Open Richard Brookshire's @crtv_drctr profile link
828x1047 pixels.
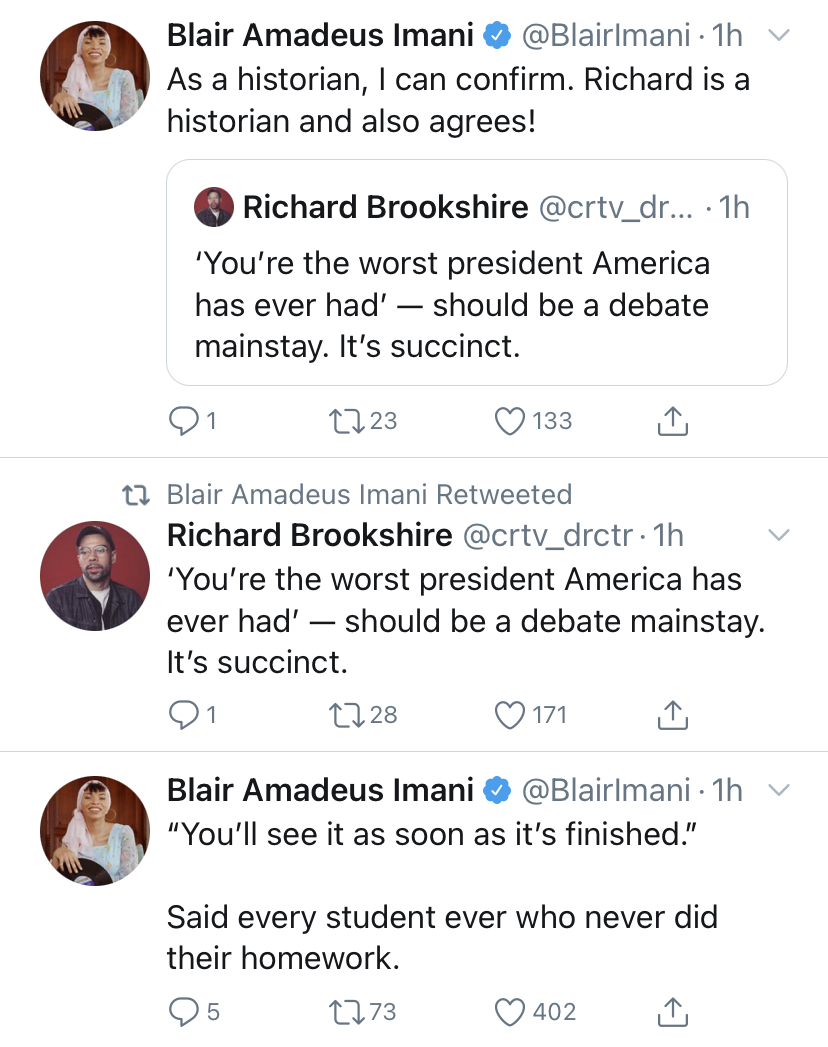click(x=548, y=536)
